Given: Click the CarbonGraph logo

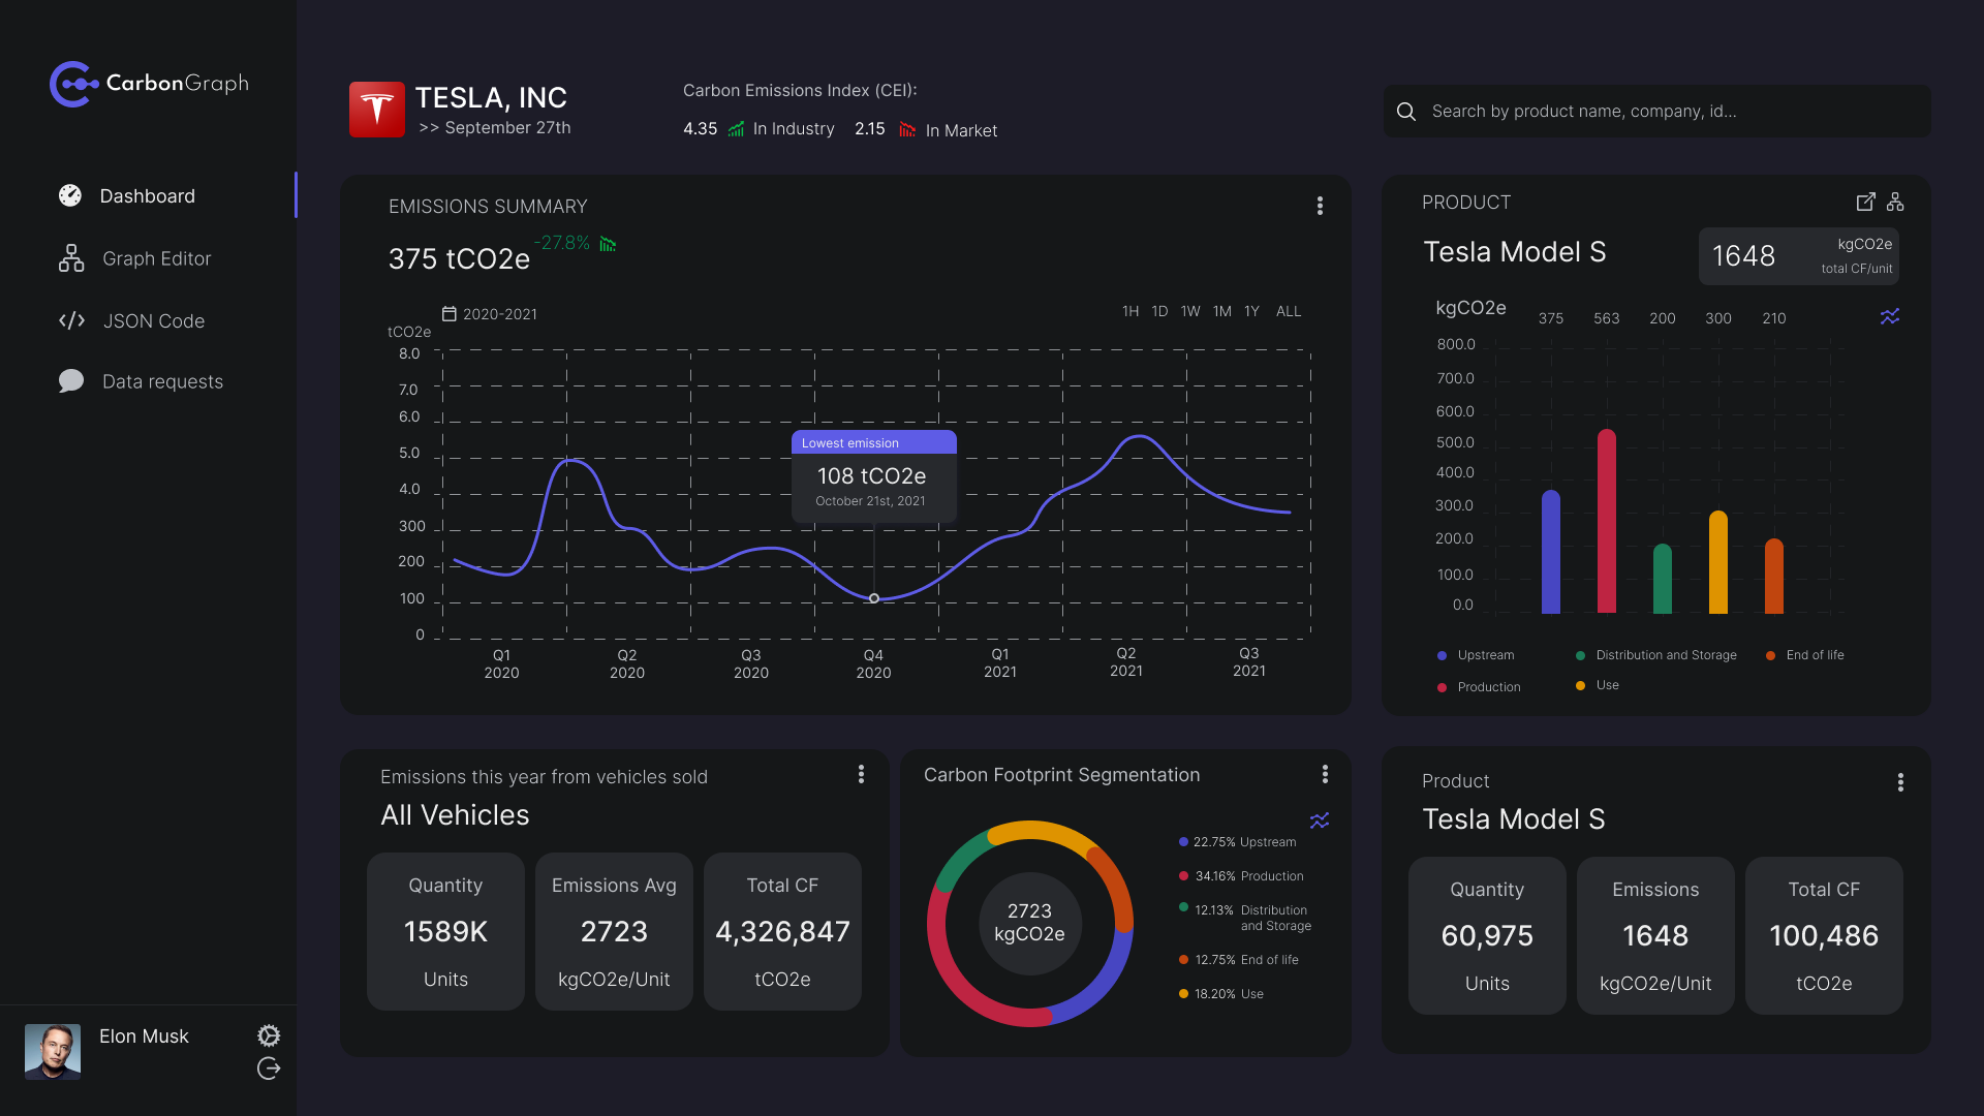Looking at the screenshot, I should (x=149, y=84).
